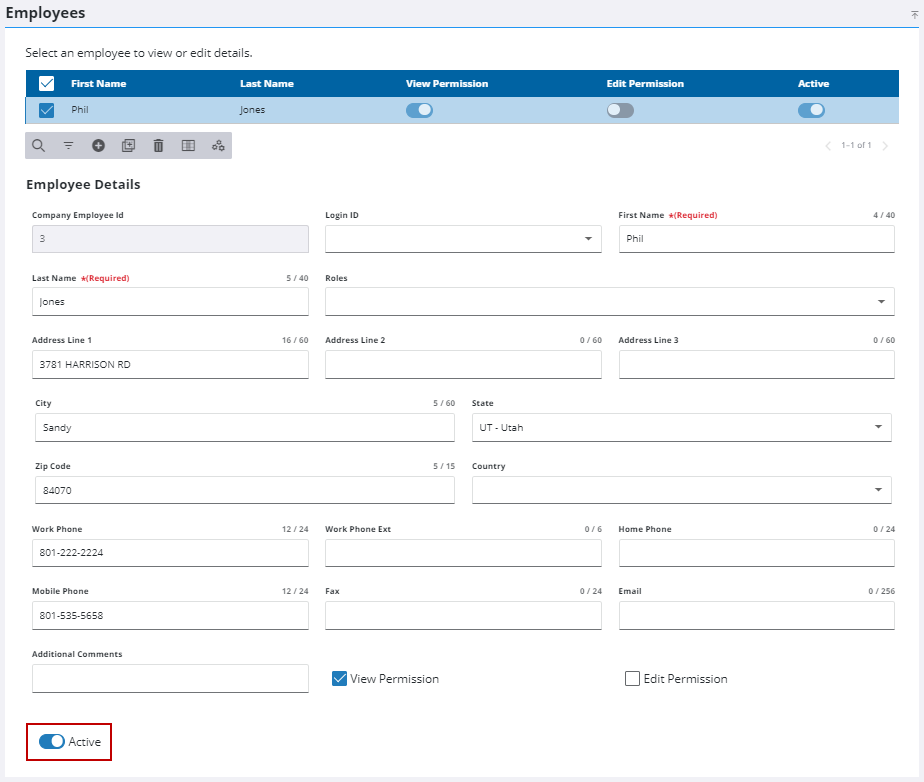924x782 pixels.
Task: Uncheck the View Permission checkbox
Action: (x=339, y=679)
